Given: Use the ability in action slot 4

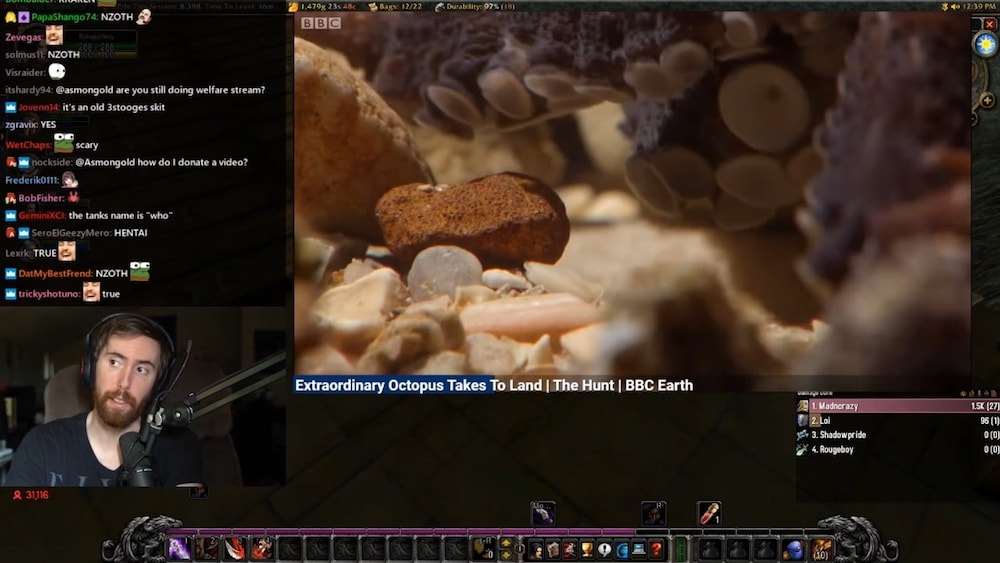Looking at the screenshot, I should pos(262,549).
